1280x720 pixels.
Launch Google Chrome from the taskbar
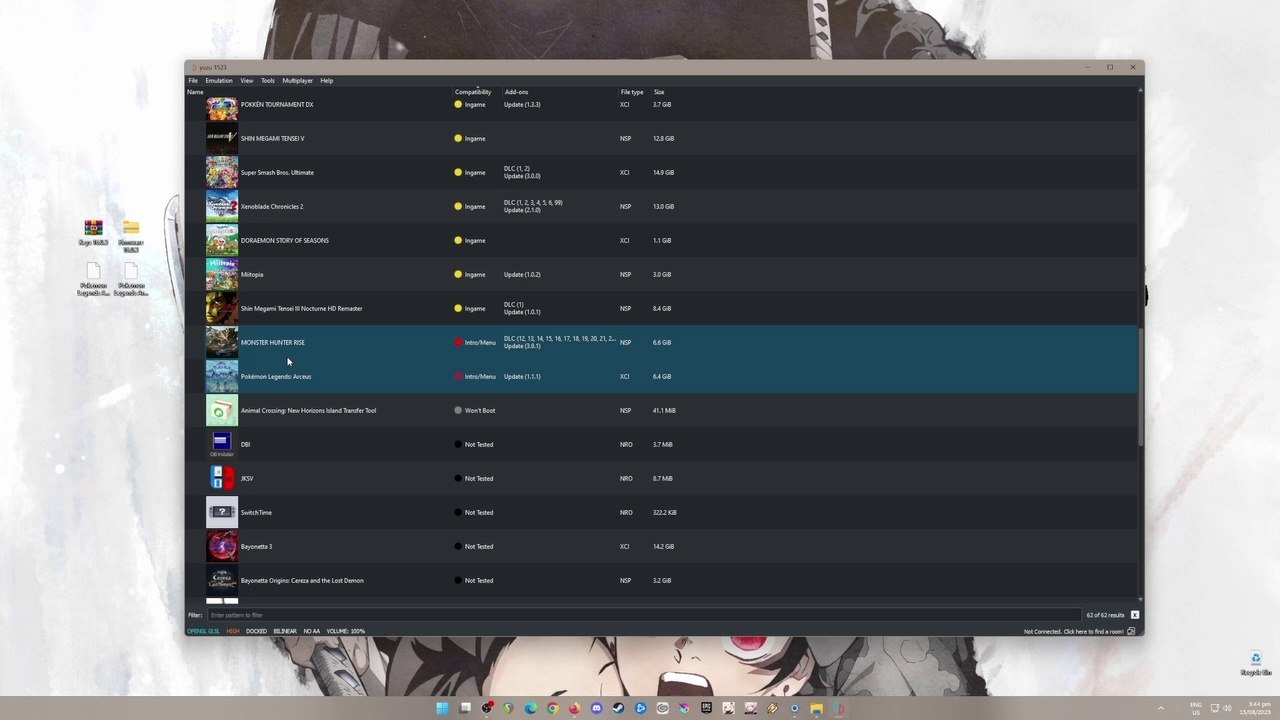(x=552, y=709)
